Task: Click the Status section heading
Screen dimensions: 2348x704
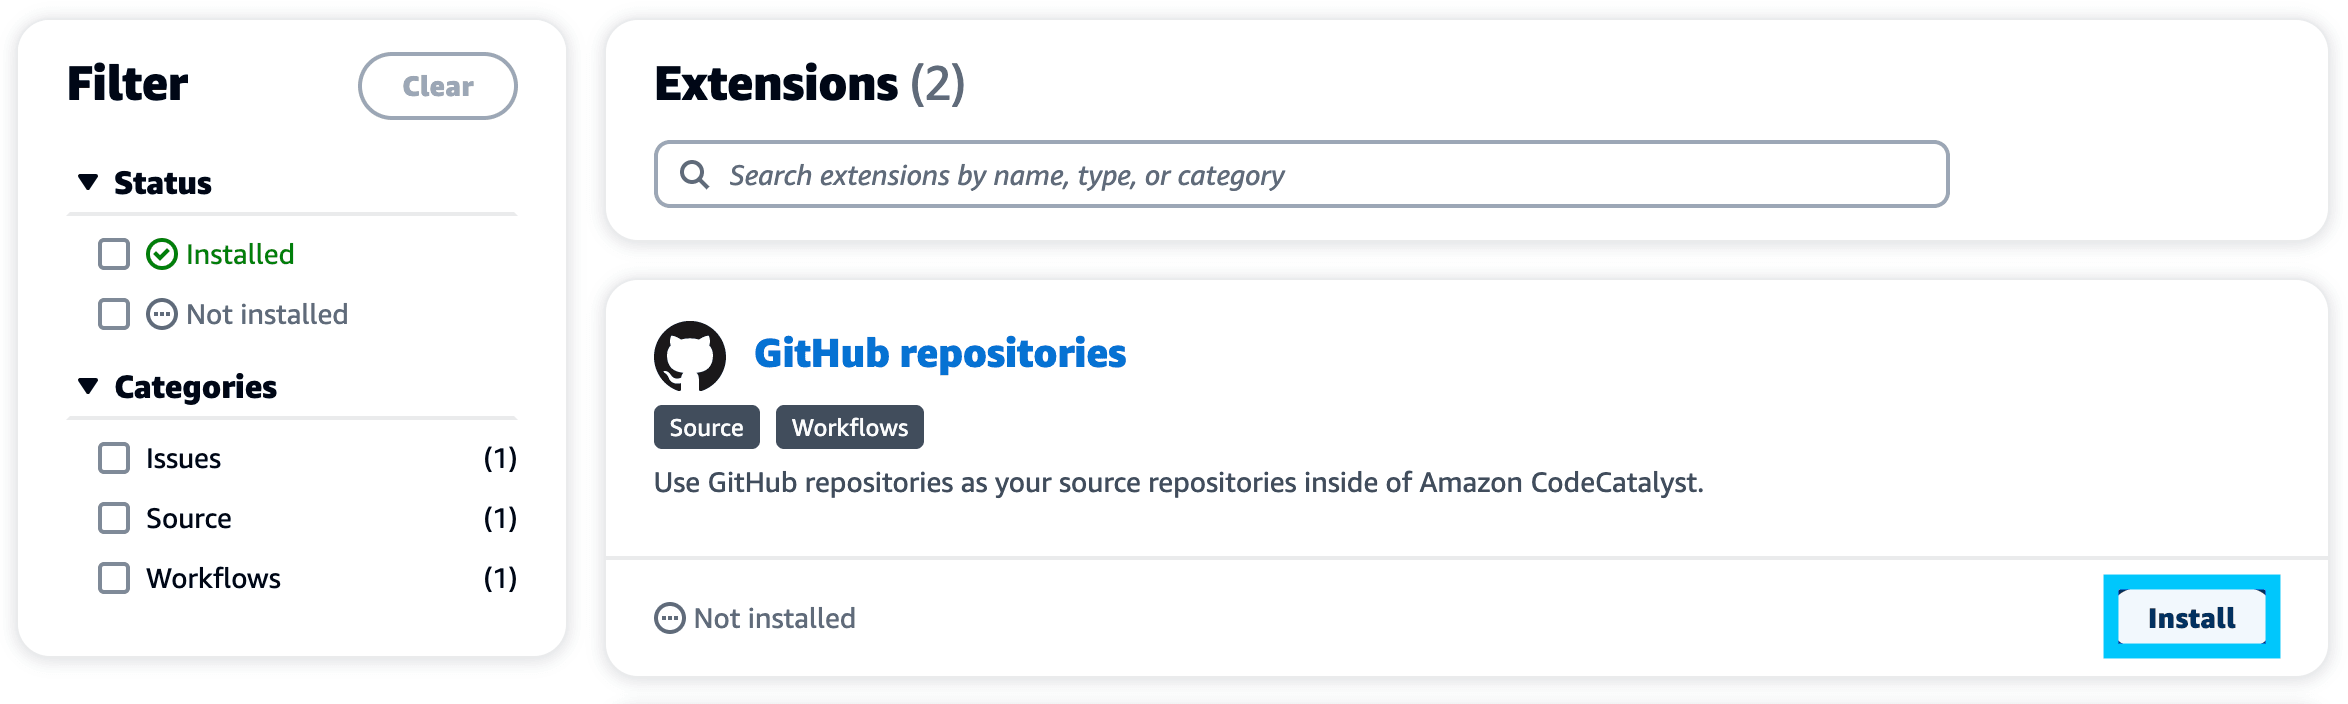Action: pos(163,183)
